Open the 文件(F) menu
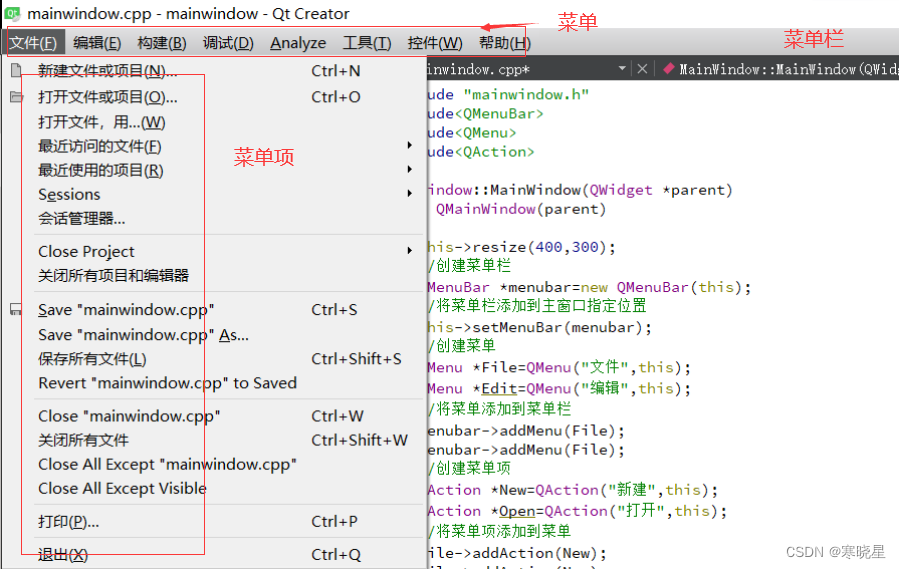Image resolution: width=901 pixels, height=569 pixels. 33,43
